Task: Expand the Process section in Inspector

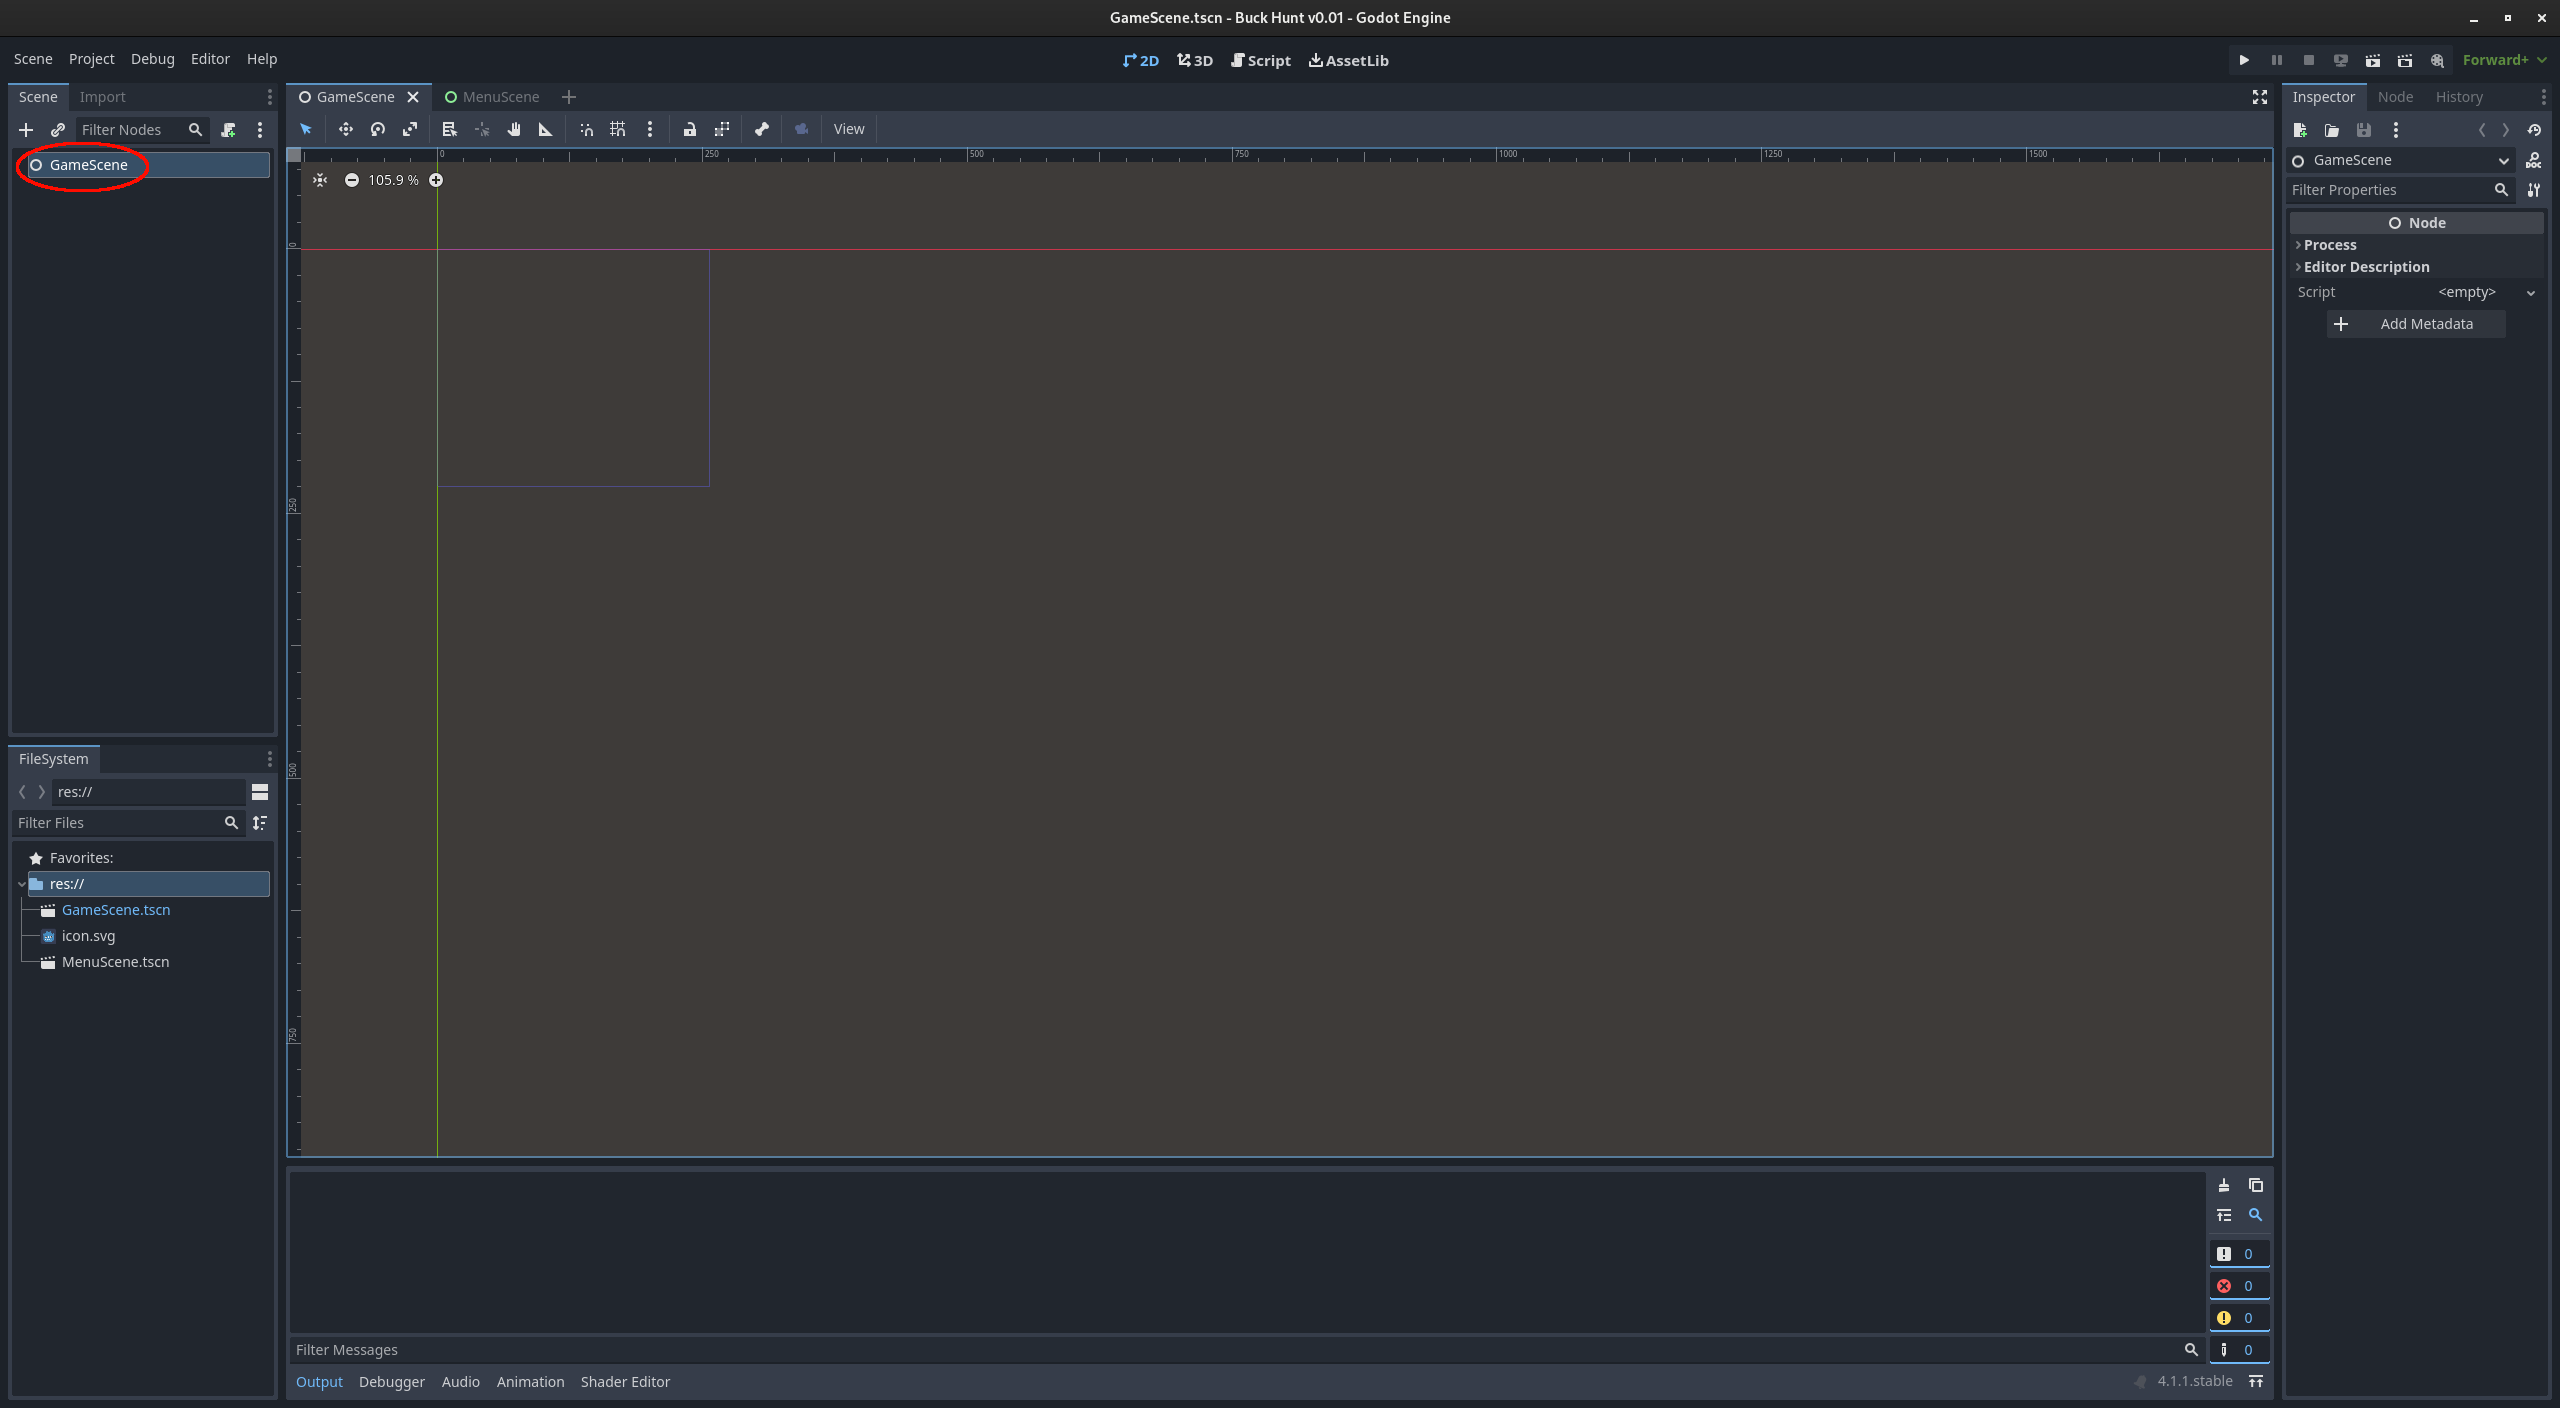Action: [x=2416, y=245]
